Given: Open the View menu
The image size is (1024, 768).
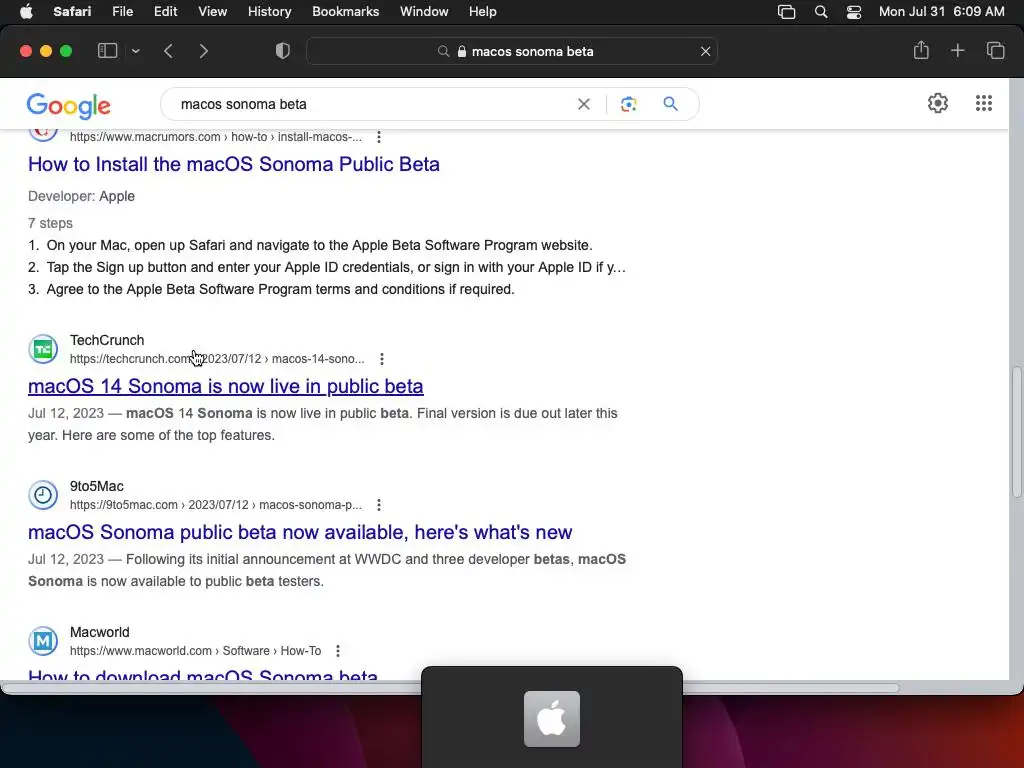Looking at the screenshot, I should pos(212,12).
